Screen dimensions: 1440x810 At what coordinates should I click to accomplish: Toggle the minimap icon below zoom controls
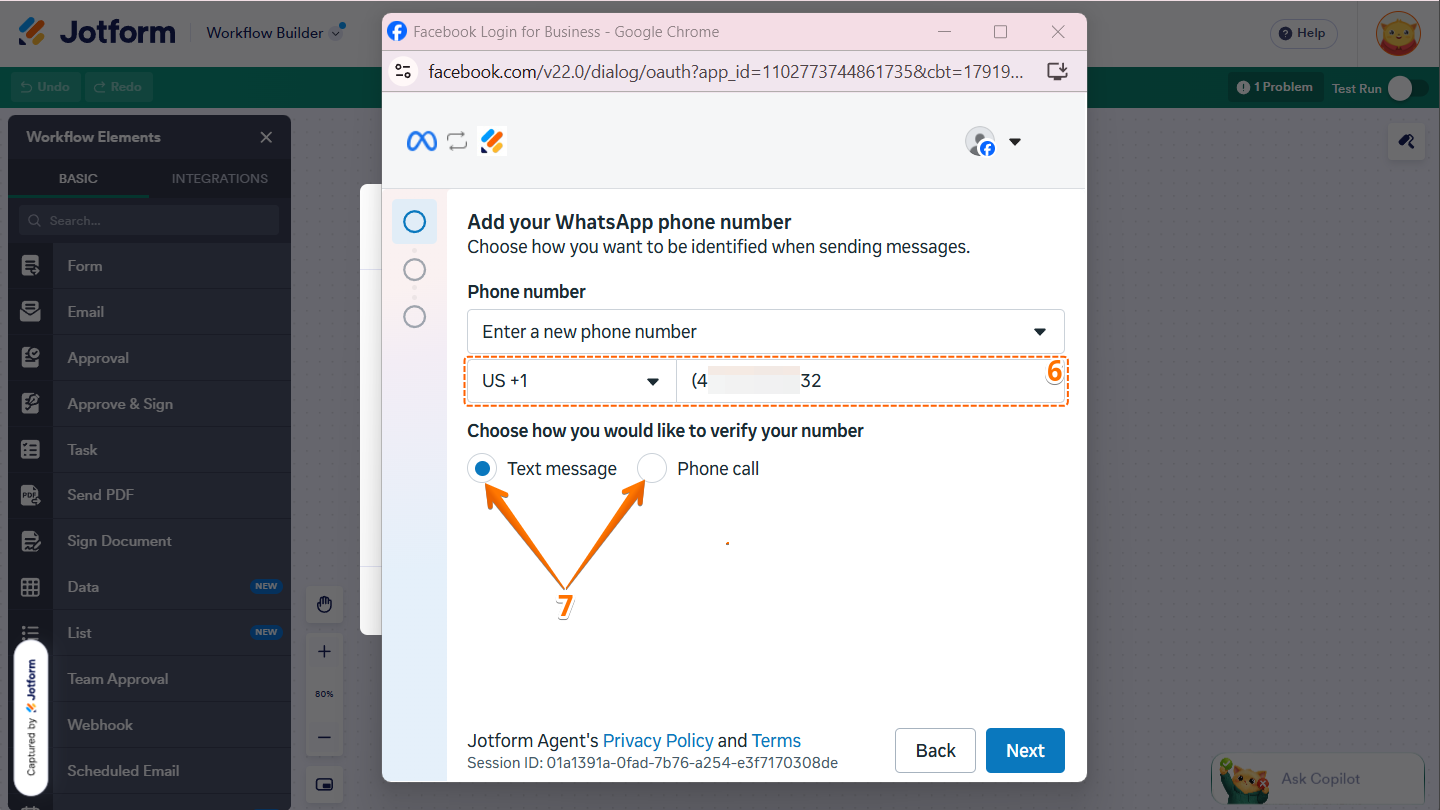pos(324,783)
